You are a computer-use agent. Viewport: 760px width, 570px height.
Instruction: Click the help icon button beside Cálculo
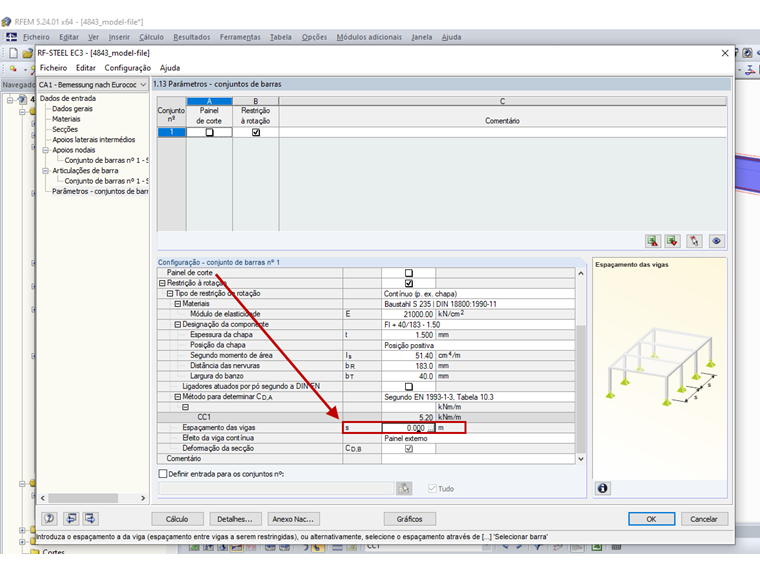tap(49, 519)
